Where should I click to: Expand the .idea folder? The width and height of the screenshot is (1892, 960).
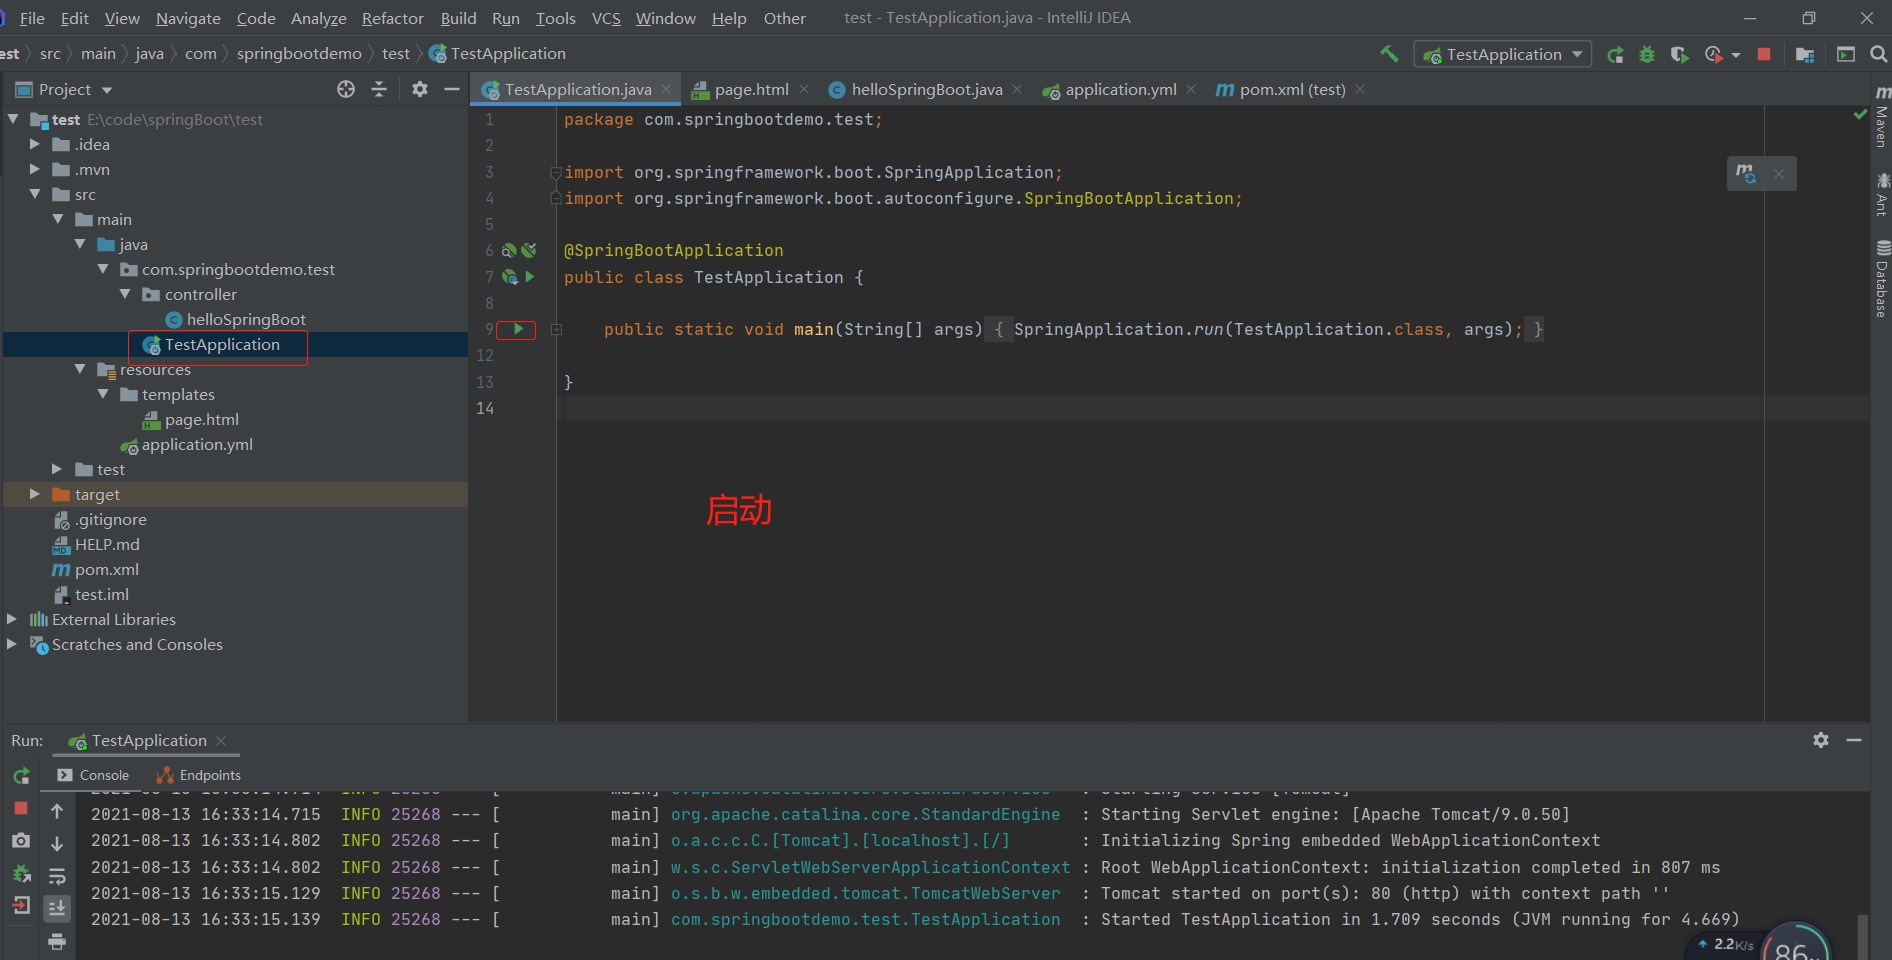click(x=35, y=144)
